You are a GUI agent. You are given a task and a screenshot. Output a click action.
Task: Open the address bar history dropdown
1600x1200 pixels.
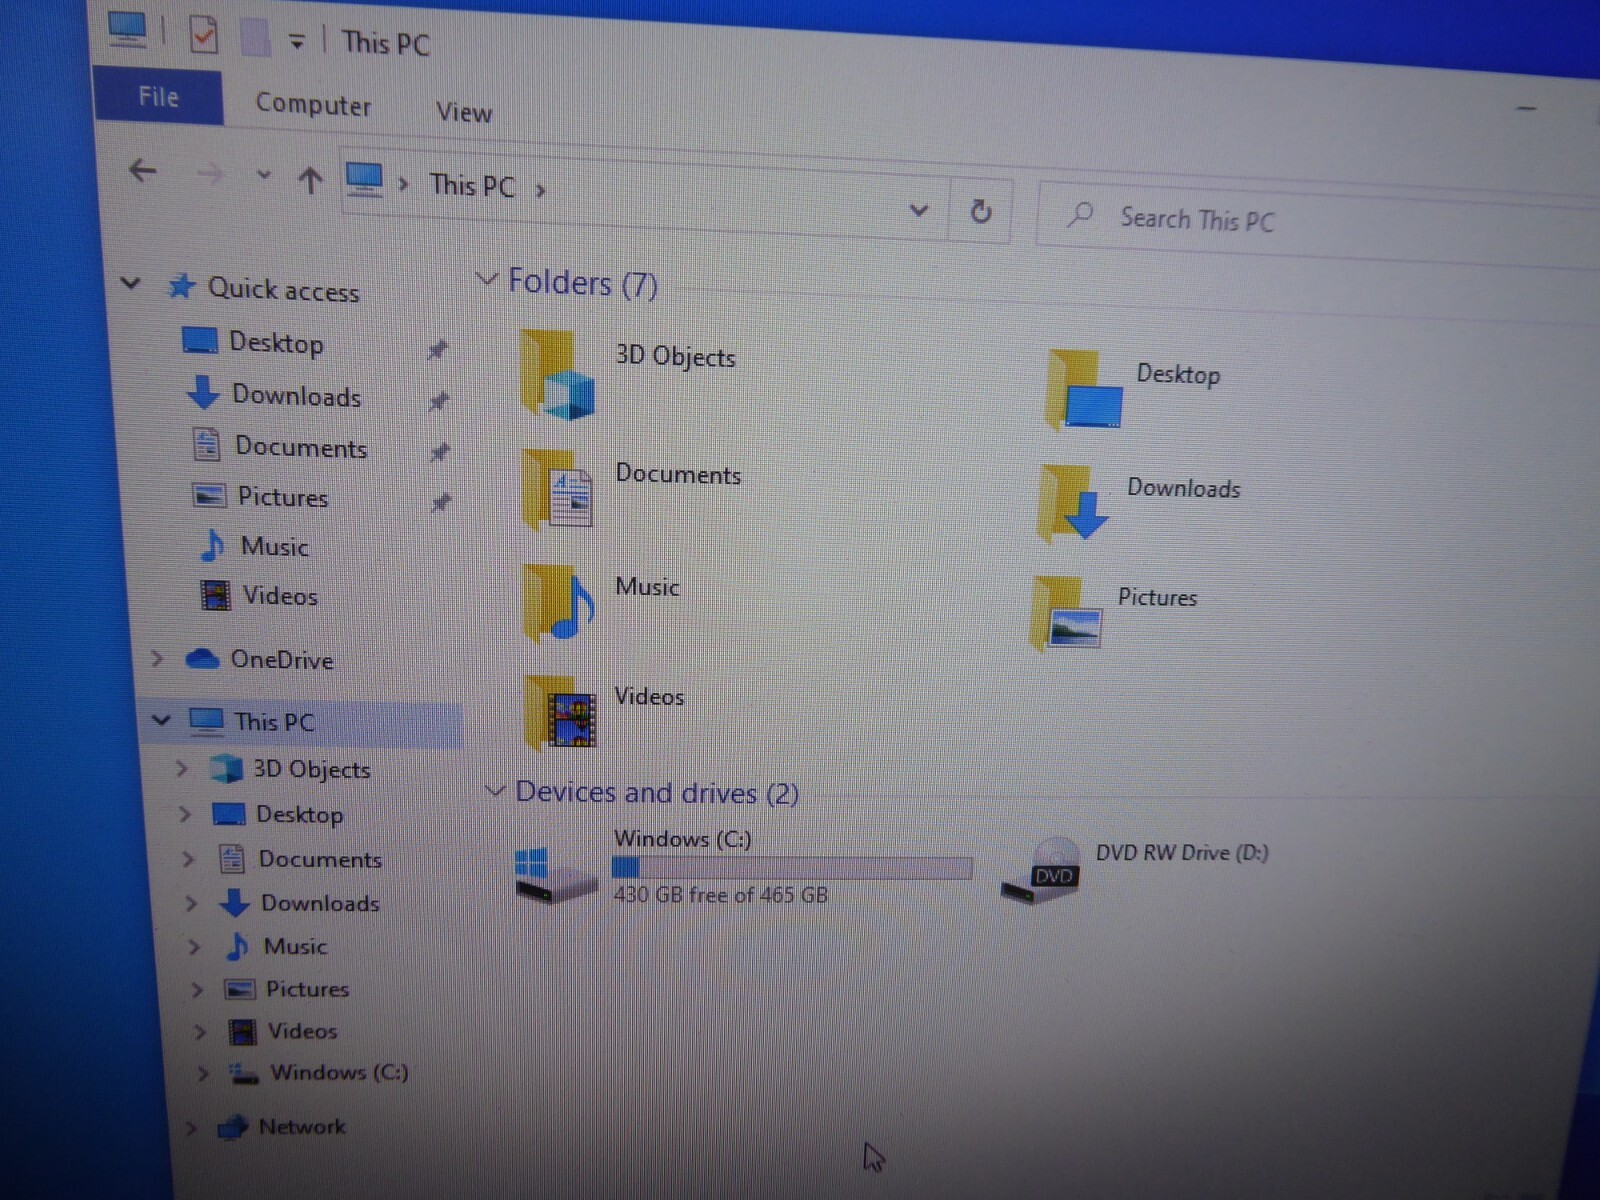[919, 210]
